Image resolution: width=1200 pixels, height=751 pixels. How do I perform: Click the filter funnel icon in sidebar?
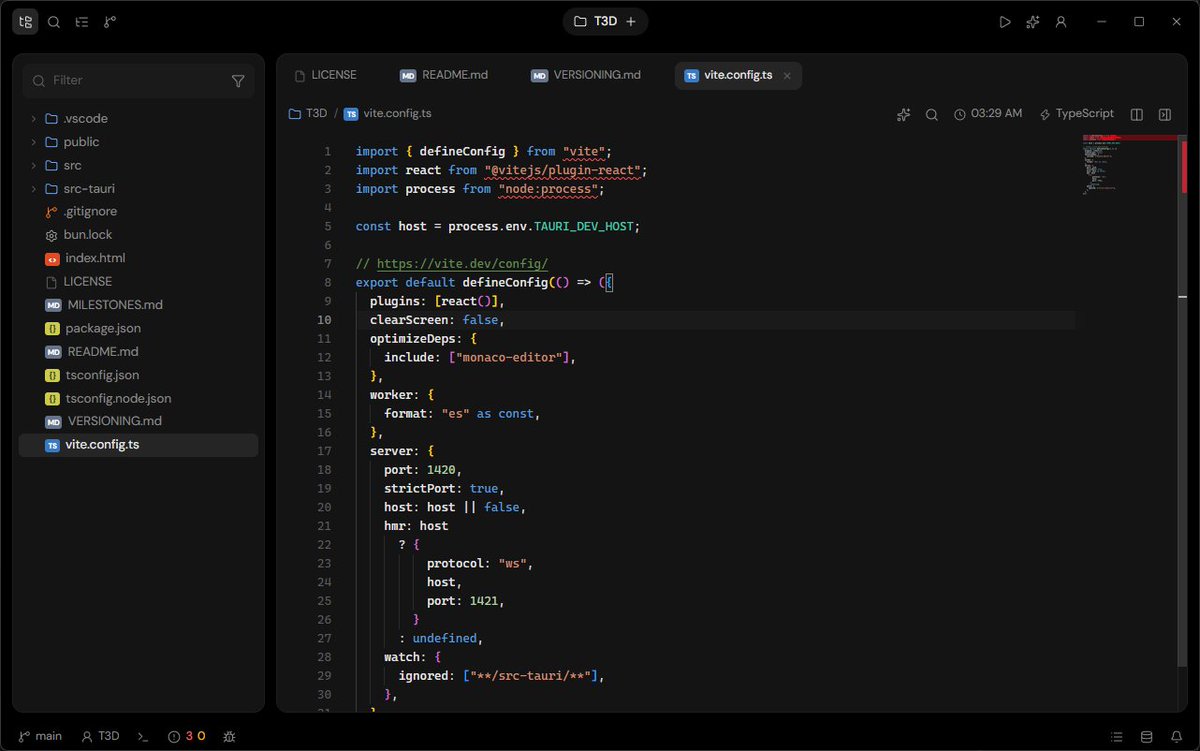(238, 81)
